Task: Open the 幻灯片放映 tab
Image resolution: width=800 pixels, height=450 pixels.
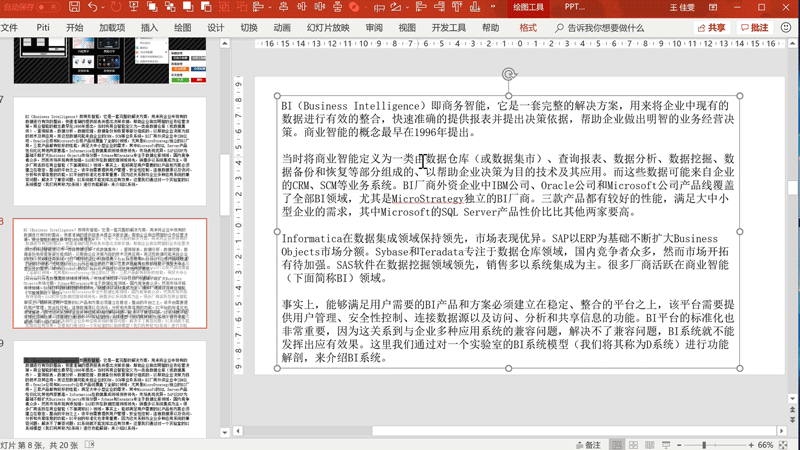Action: click(x=328, y=28)
